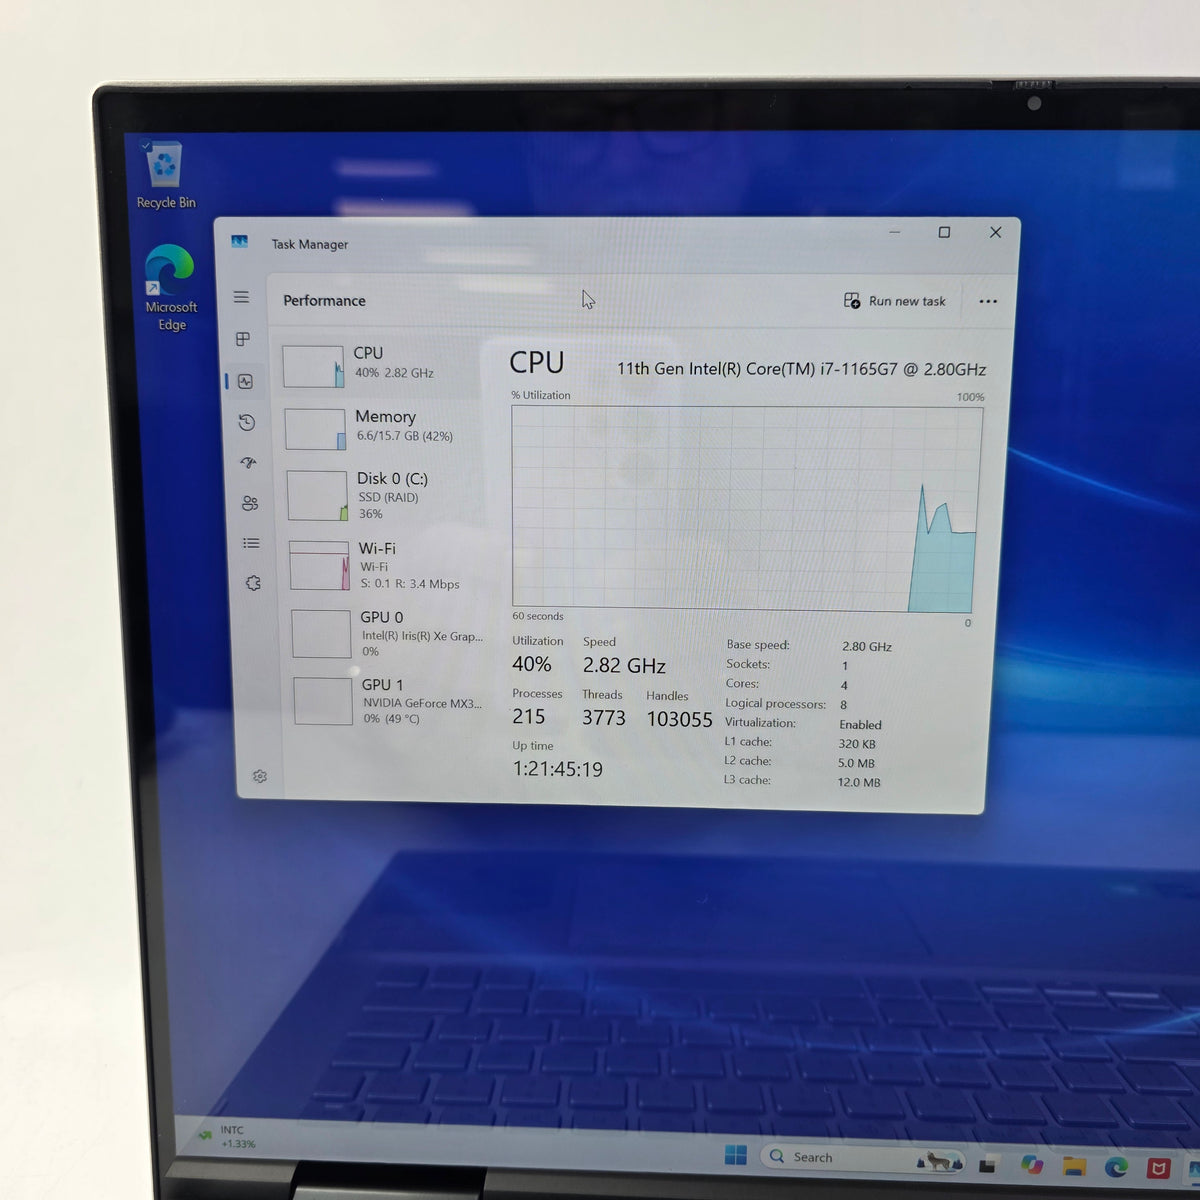1200x1200 pixels.
Task: Open Edge browser from the taskbar
Action: 1116,1167
